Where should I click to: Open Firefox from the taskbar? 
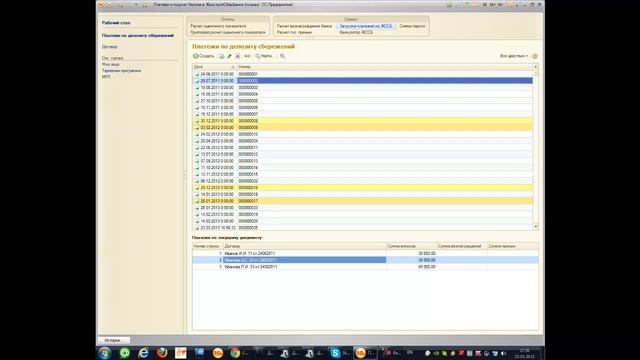[x=162, y=353]
